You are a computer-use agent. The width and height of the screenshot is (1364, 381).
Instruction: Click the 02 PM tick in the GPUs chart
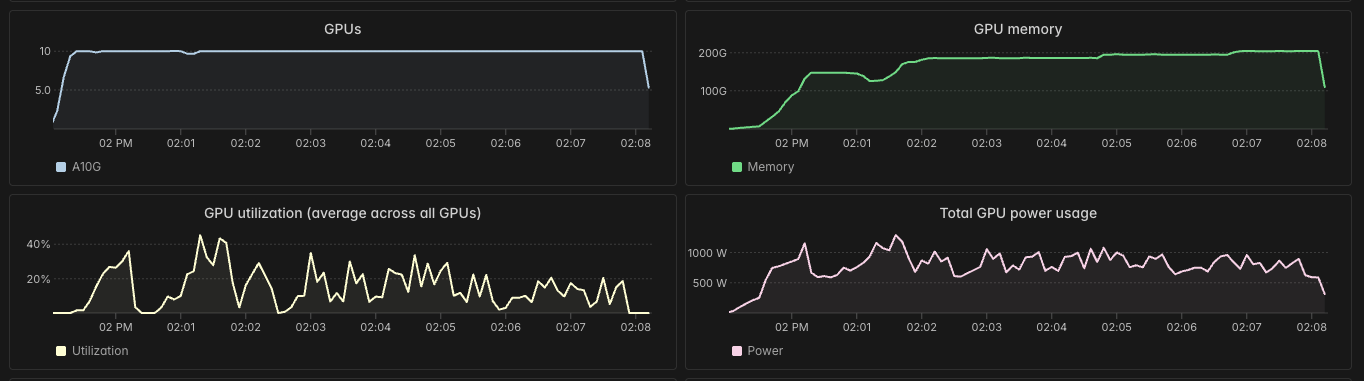[x=116, y=143]
